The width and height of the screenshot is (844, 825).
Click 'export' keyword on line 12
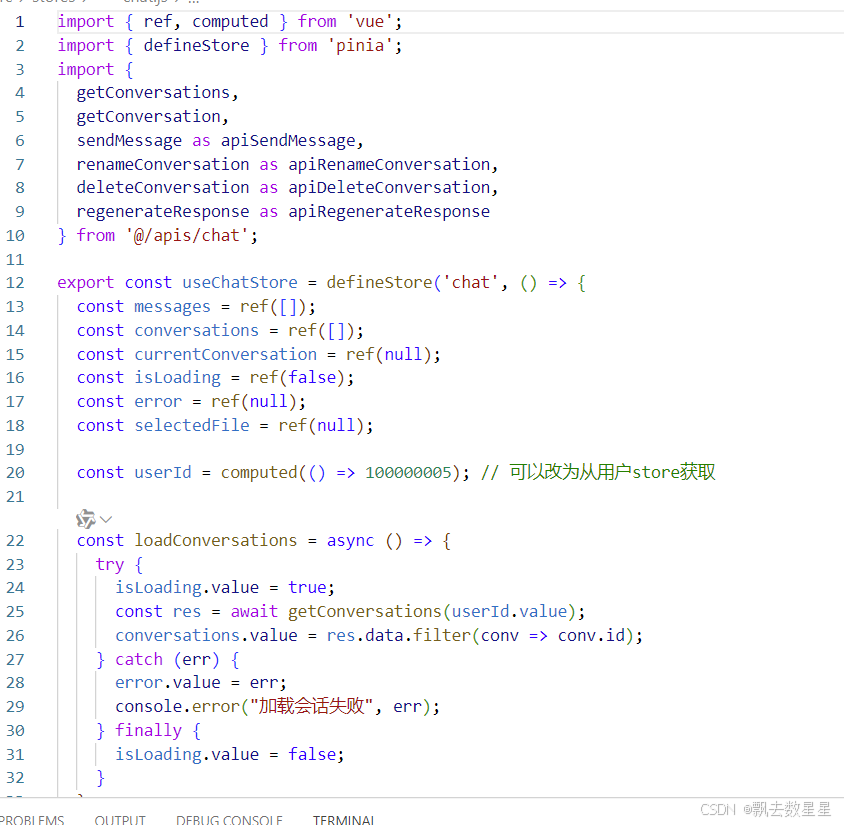tap(86, 283)
